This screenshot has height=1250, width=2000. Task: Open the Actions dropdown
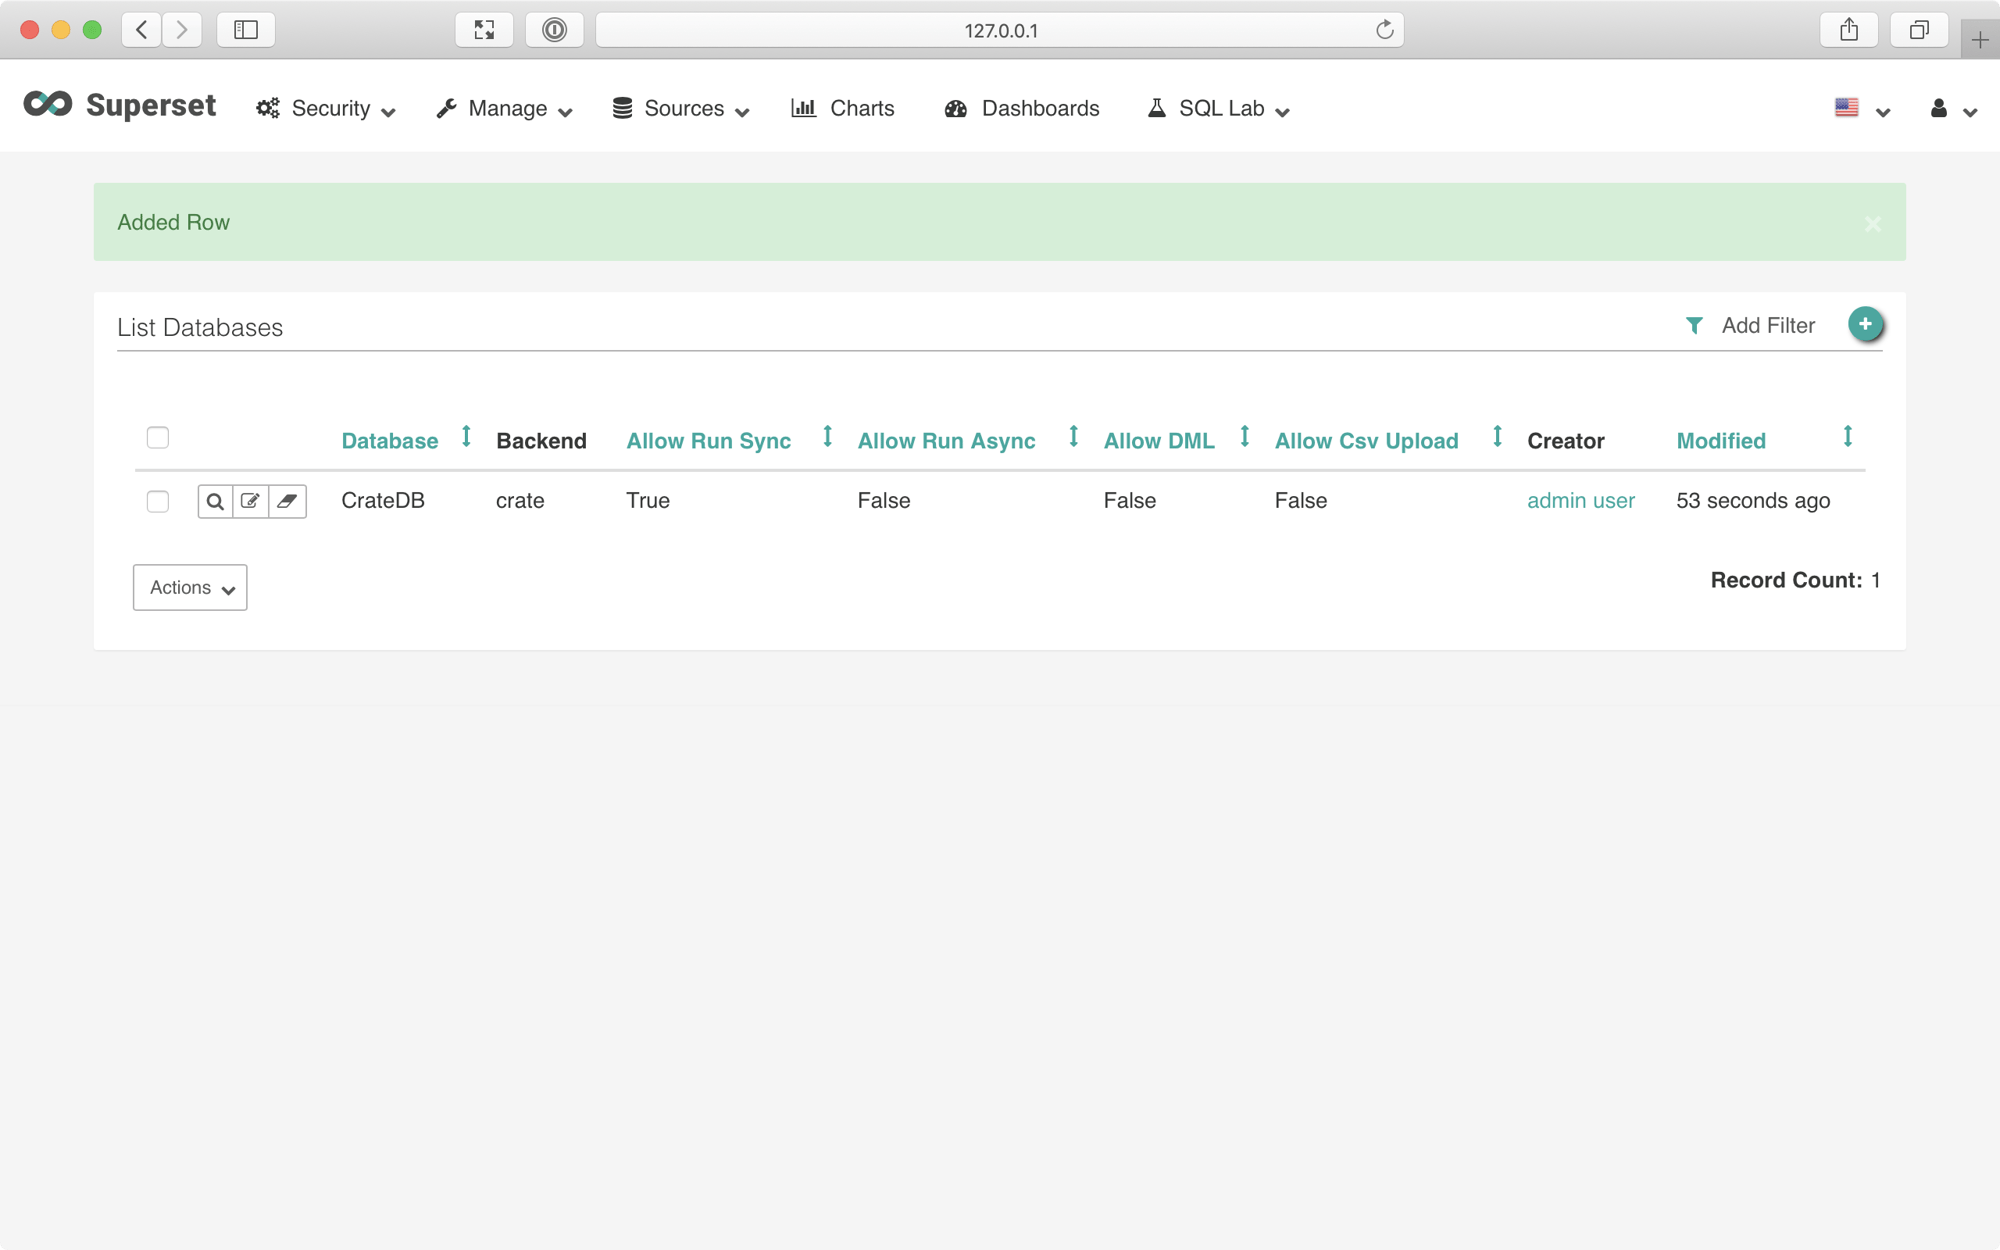(x=190, y=588)
